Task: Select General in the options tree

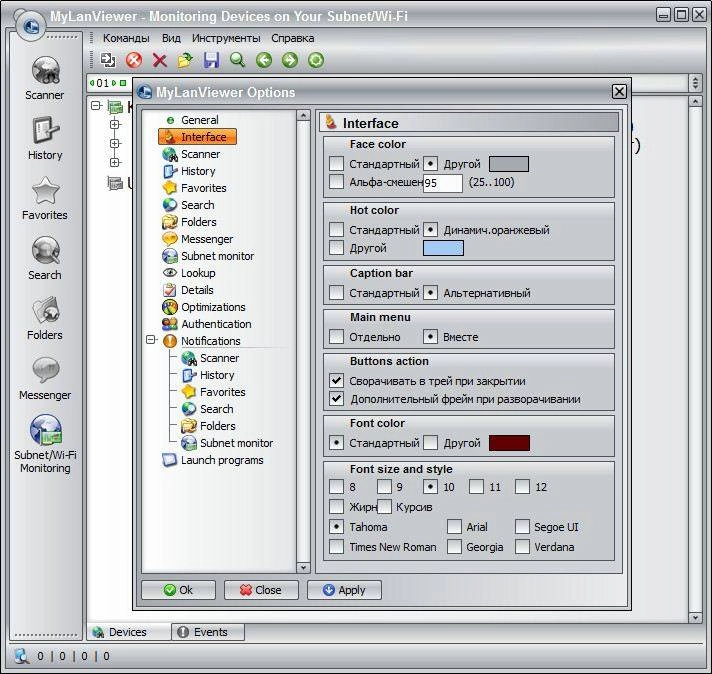Action: tap(192, 120)
